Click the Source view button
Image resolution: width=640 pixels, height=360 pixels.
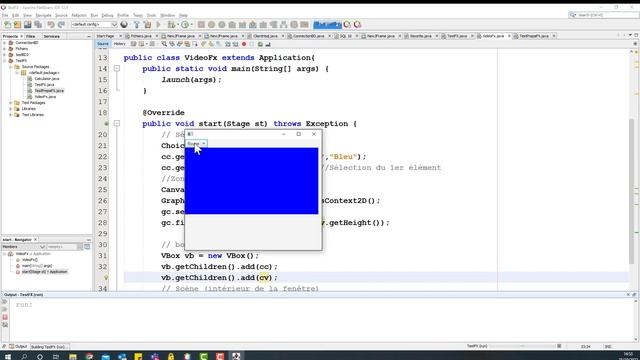click(103, 44)
